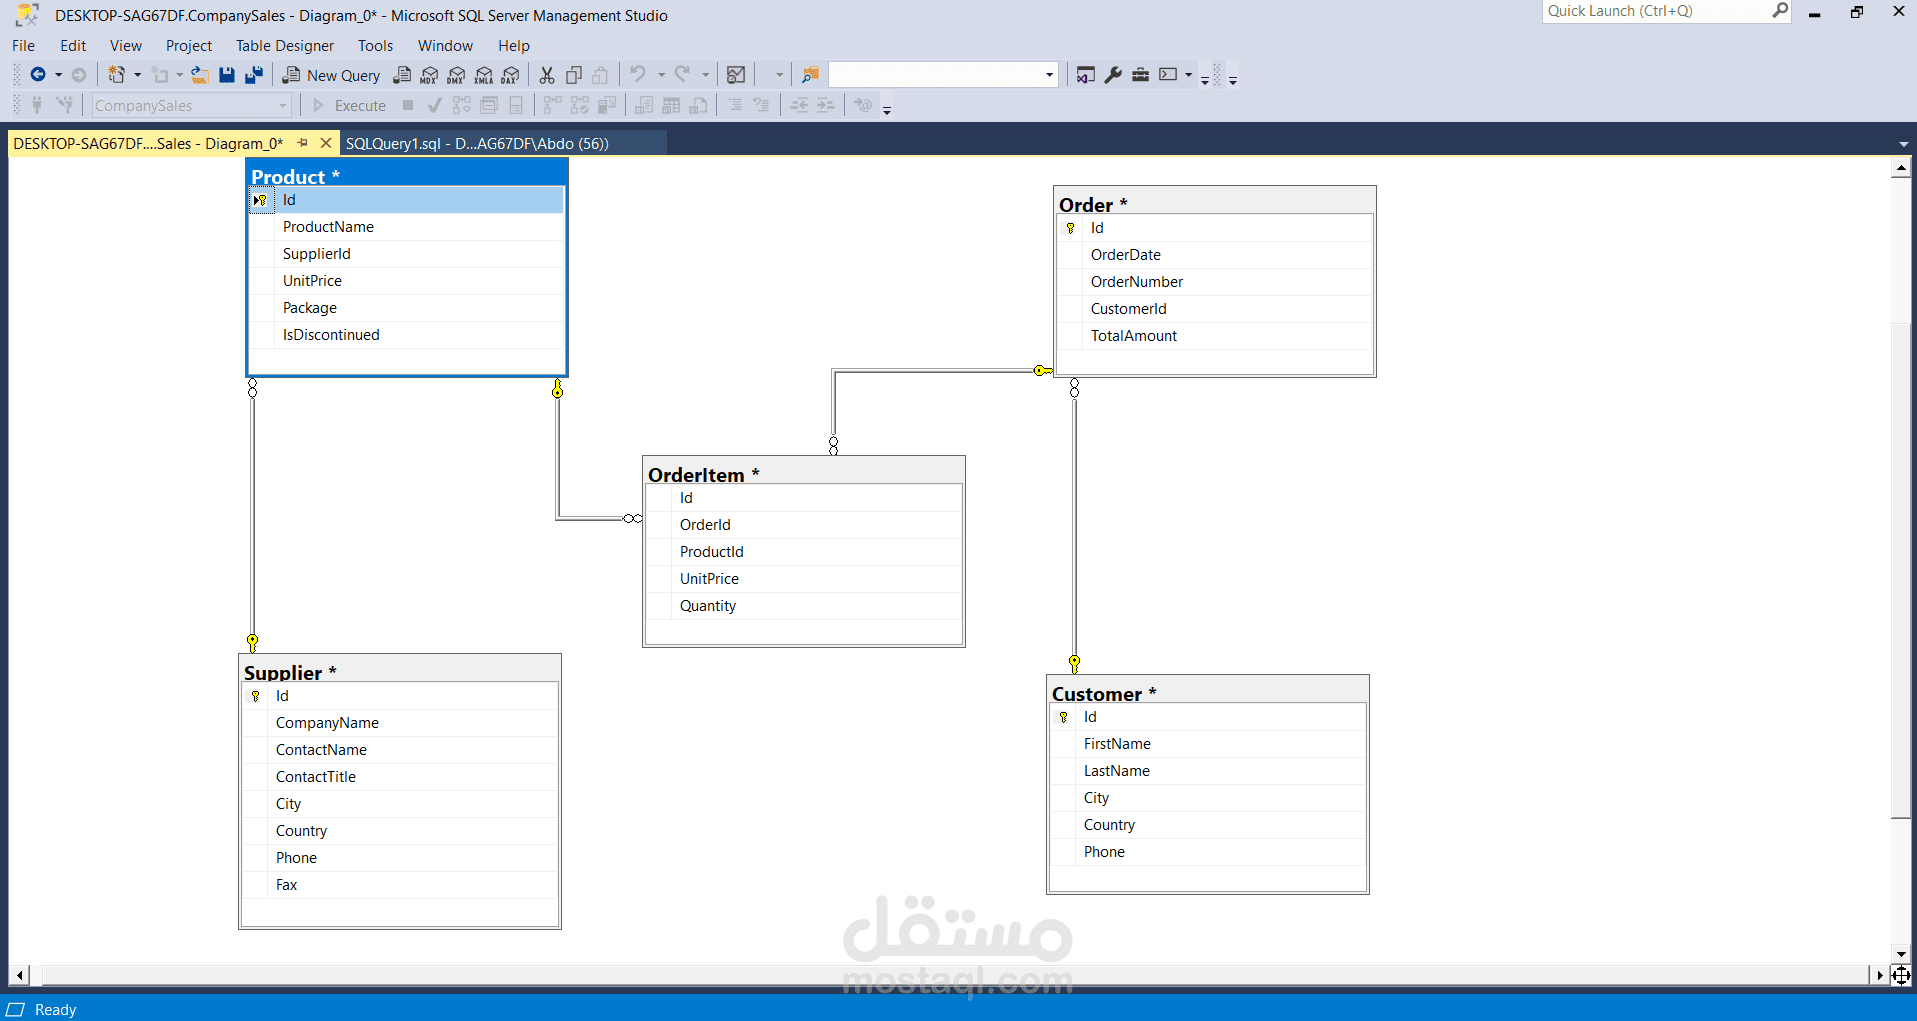Click the Undo icon
Screen dimensions: 1917x1021
(640, 74)
